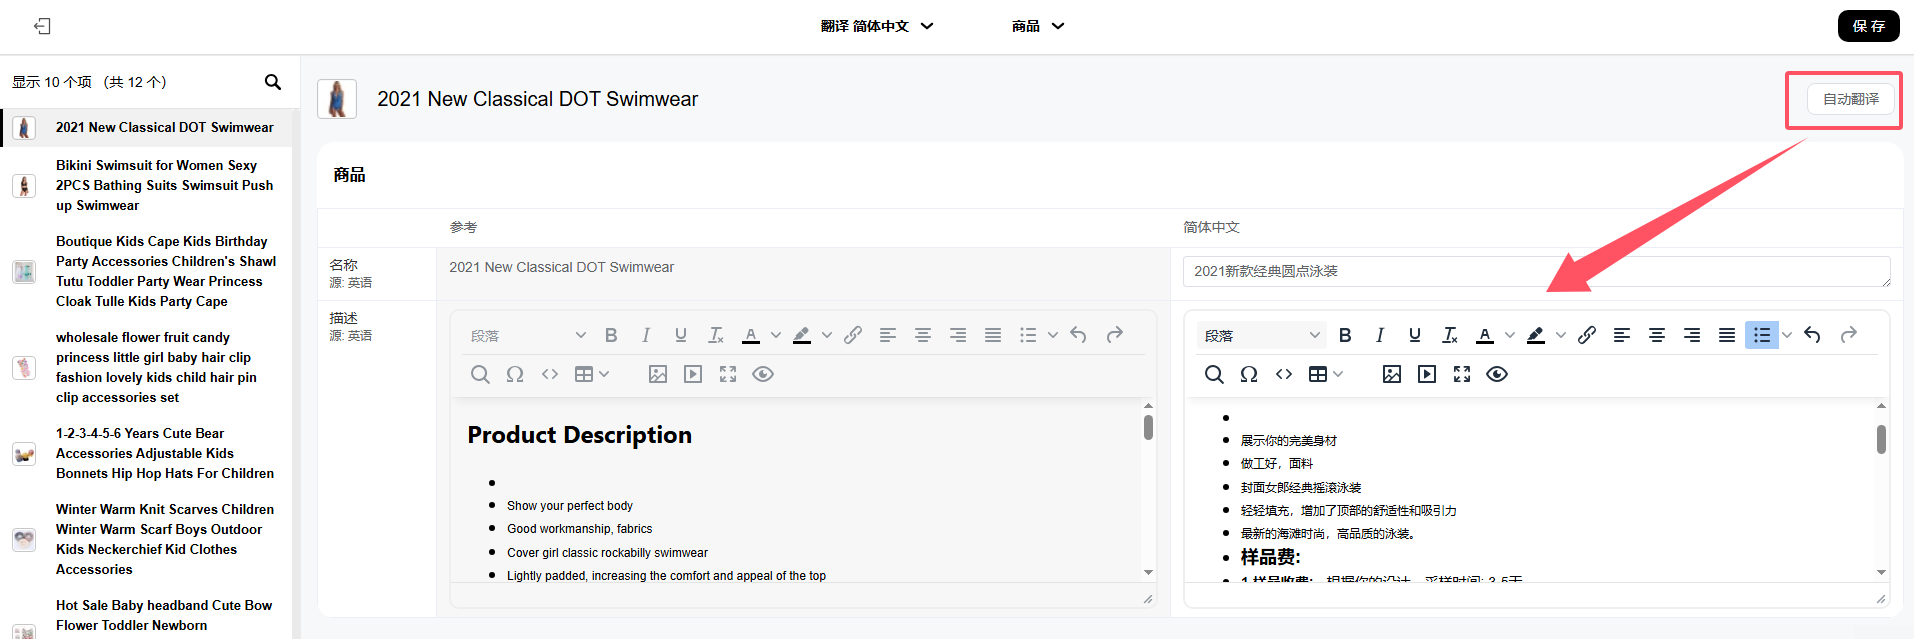Insert image in Chinese description editor
Viewport: 1914px width, 639px height.
[1391, 374]
